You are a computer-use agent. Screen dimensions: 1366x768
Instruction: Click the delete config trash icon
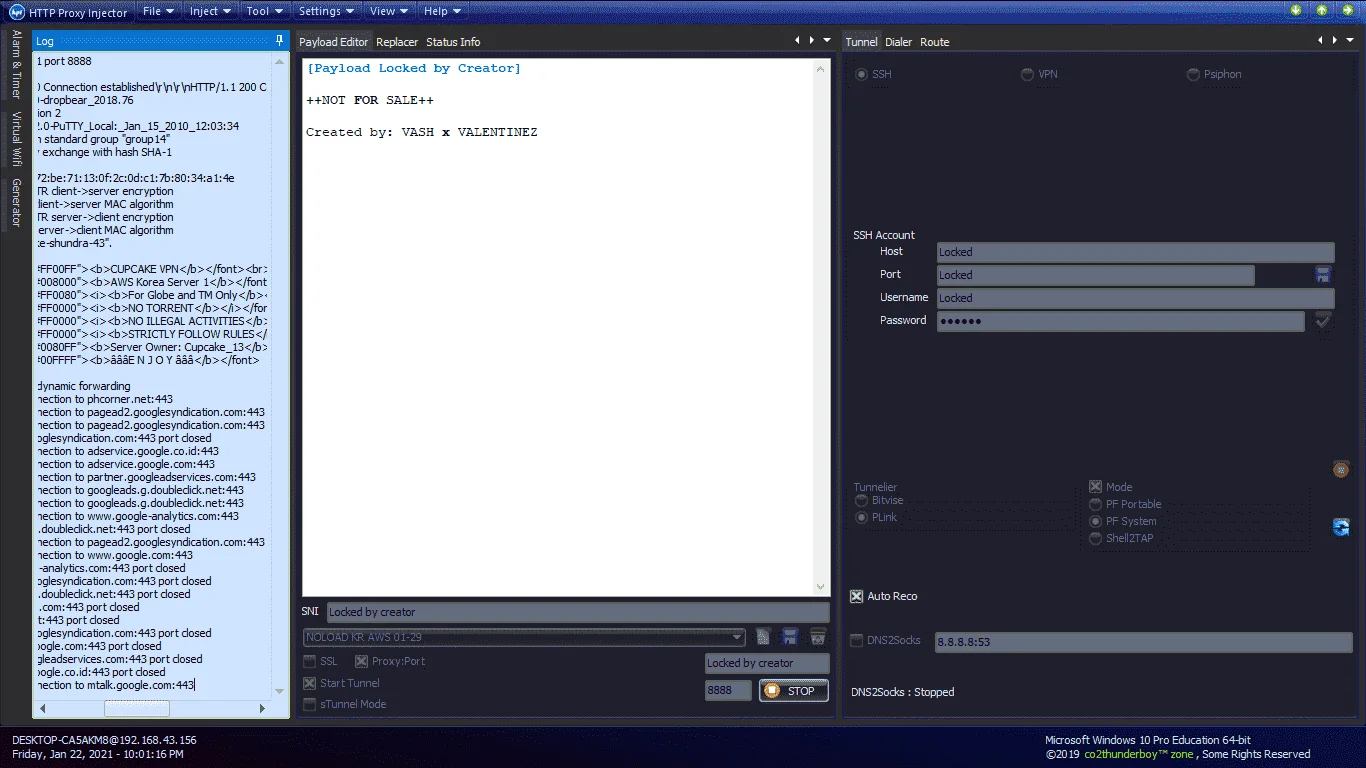818,637
